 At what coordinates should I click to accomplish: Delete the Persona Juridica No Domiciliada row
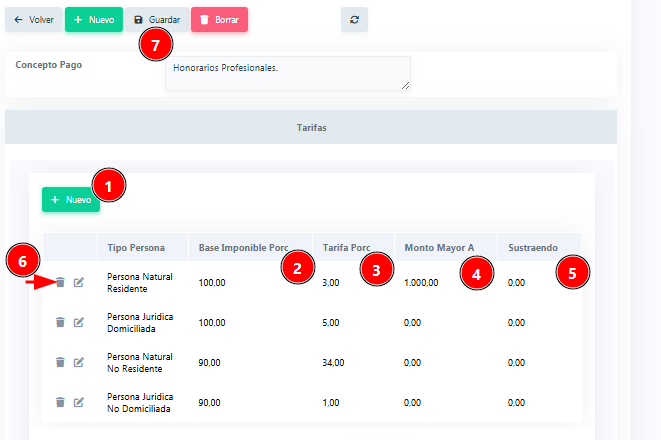[60, 402]
